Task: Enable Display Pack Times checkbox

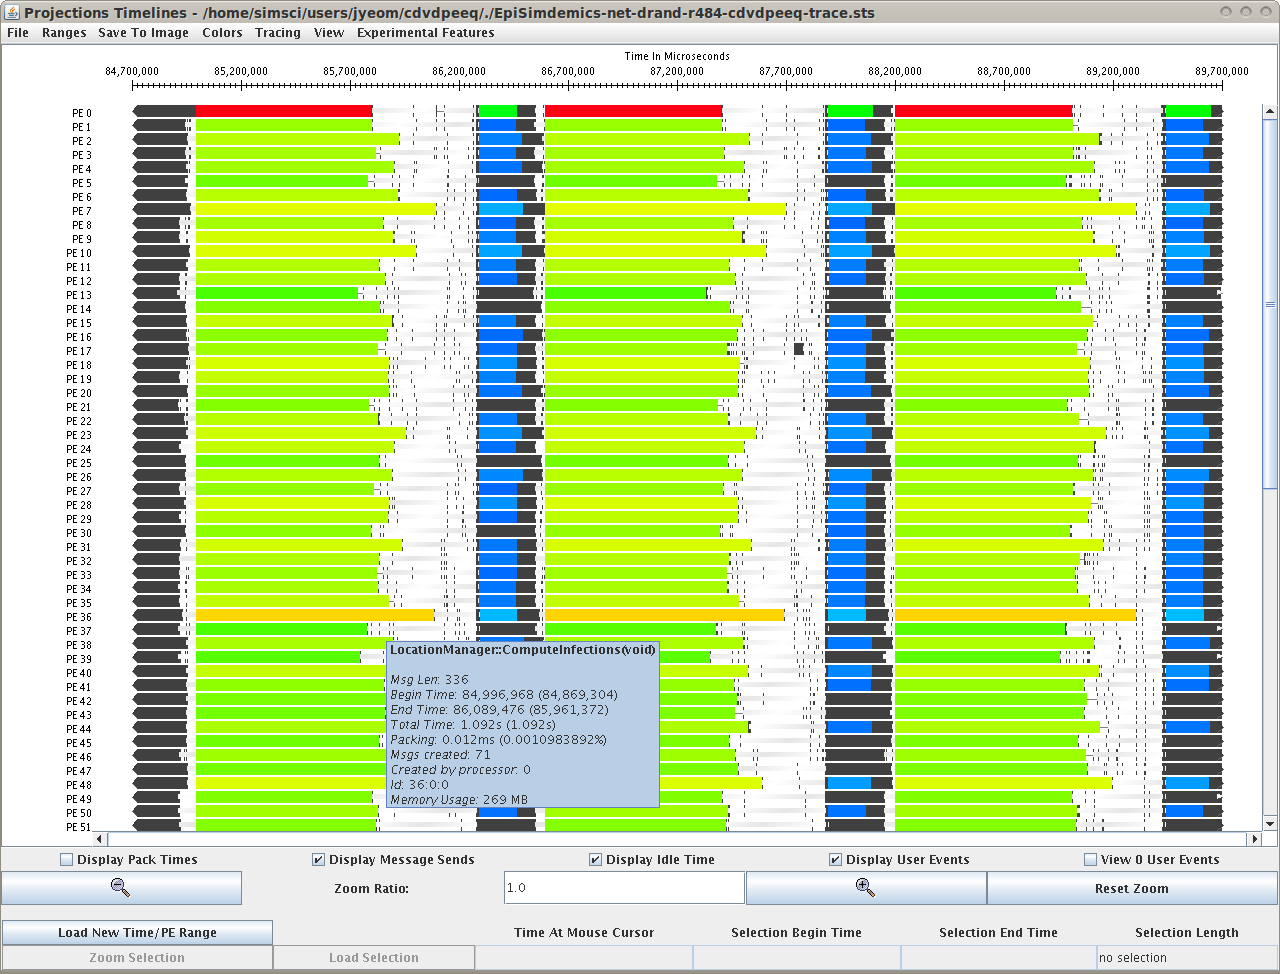Action: pyautogui.click(x=67, y=860)
